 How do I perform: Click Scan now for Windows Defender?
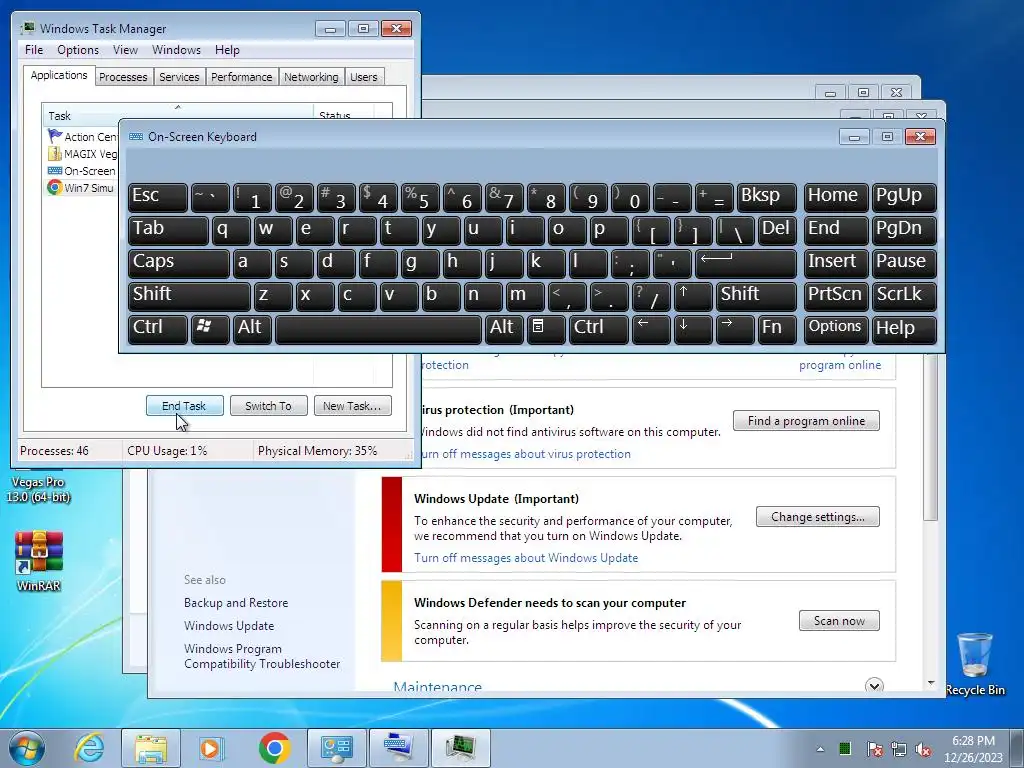click(839, 620)
